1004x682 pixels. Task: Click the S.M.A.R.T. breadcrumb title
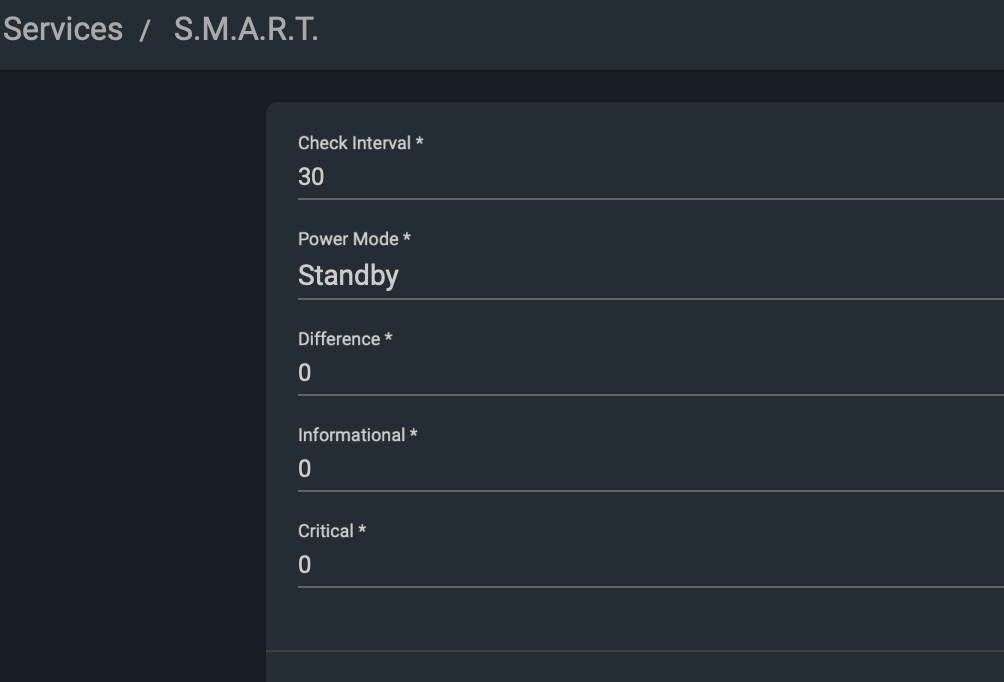[x=246, y=29]
